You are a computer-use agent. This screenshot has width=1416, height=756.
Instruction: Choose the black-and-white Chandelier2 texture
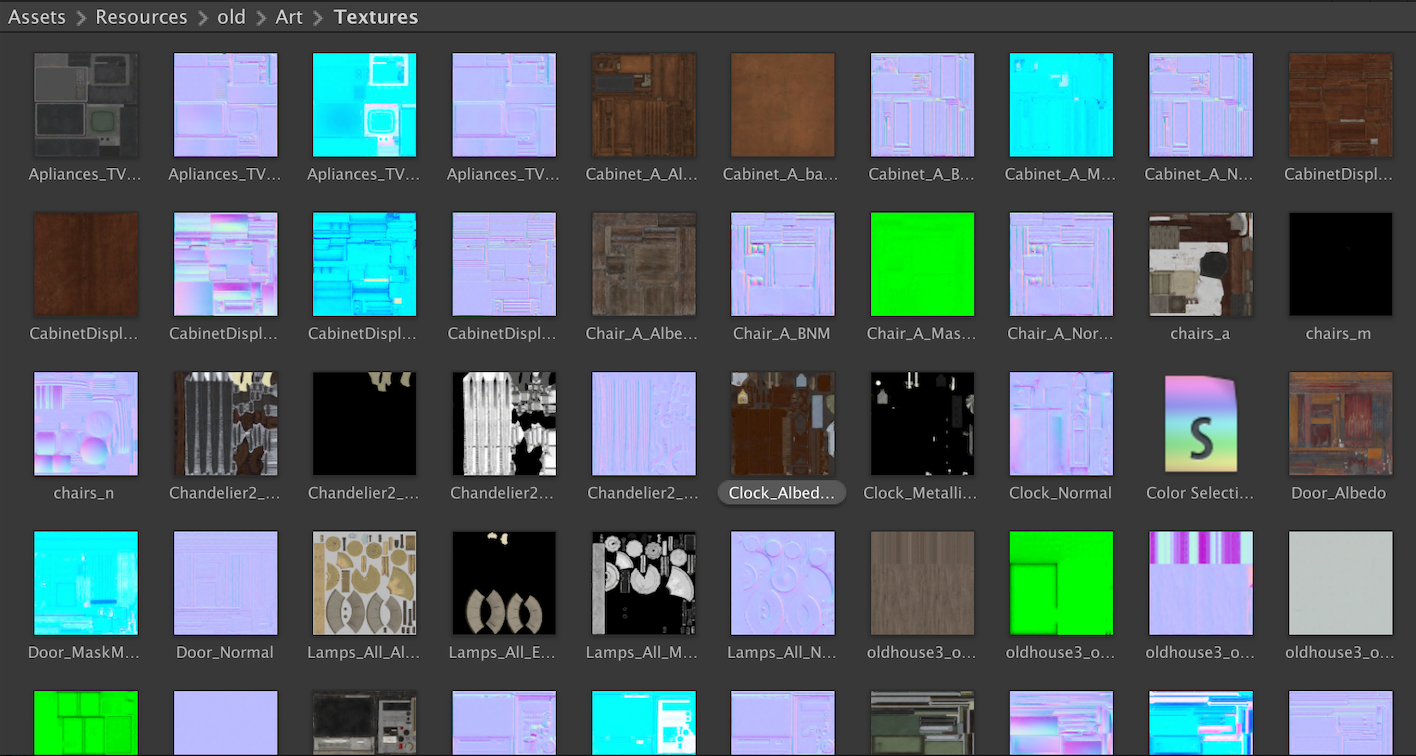point(504,424)
